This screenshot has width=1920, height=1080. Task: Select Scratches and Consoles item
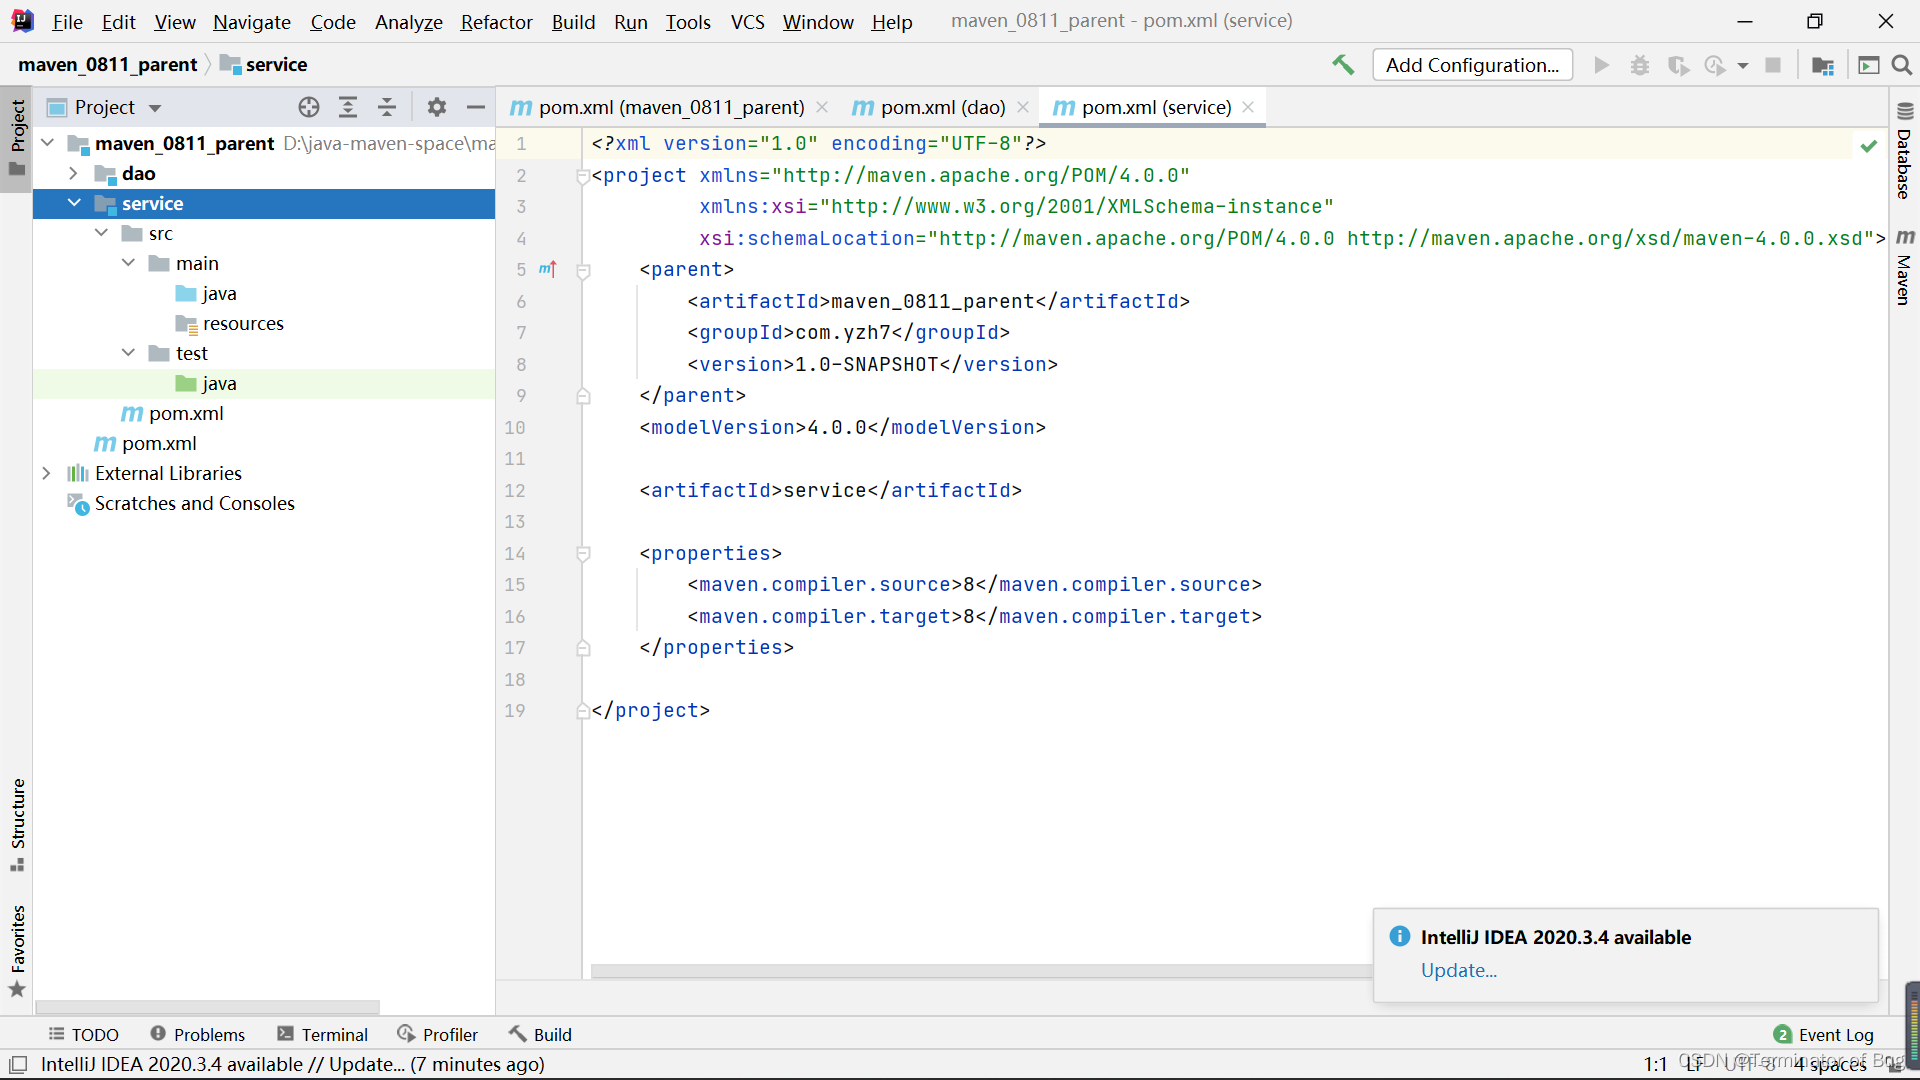[181, 503]
